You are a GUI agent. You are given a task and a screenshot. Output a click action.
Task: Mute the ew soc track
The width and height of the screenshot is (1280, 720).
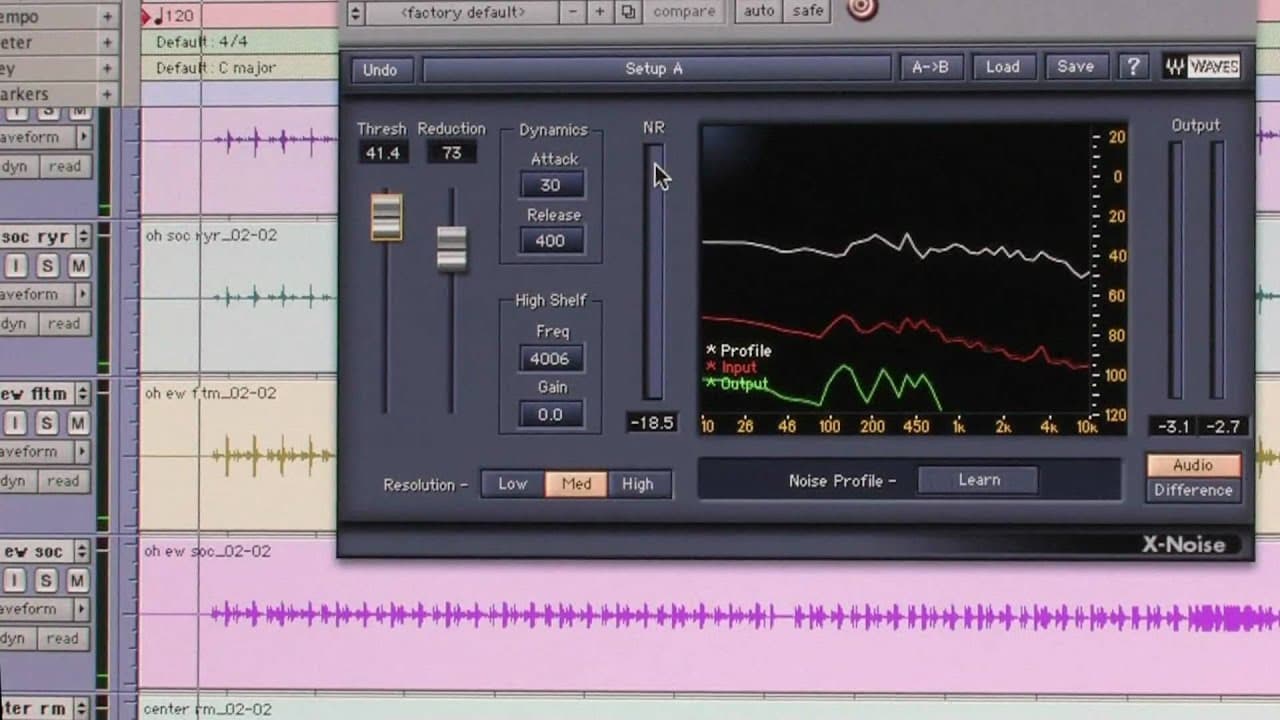[78, 580]
